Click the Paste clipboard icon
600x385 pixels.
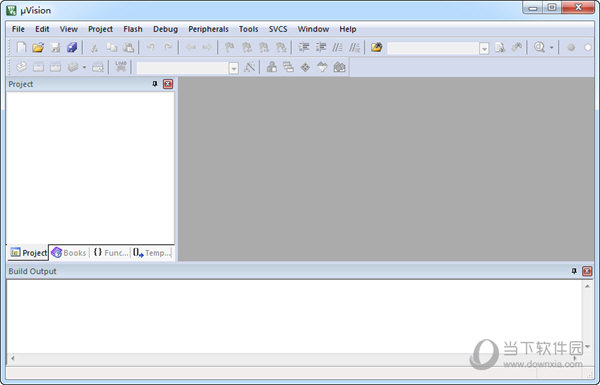(128, 47)
